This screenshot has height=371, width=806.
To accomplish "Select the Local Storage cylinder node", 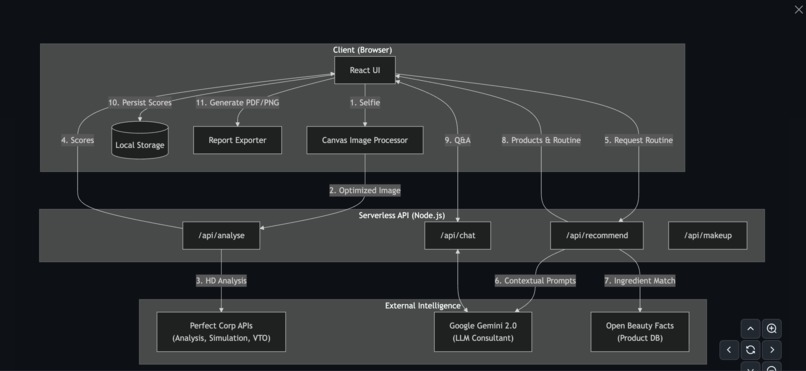I will 140,140.
